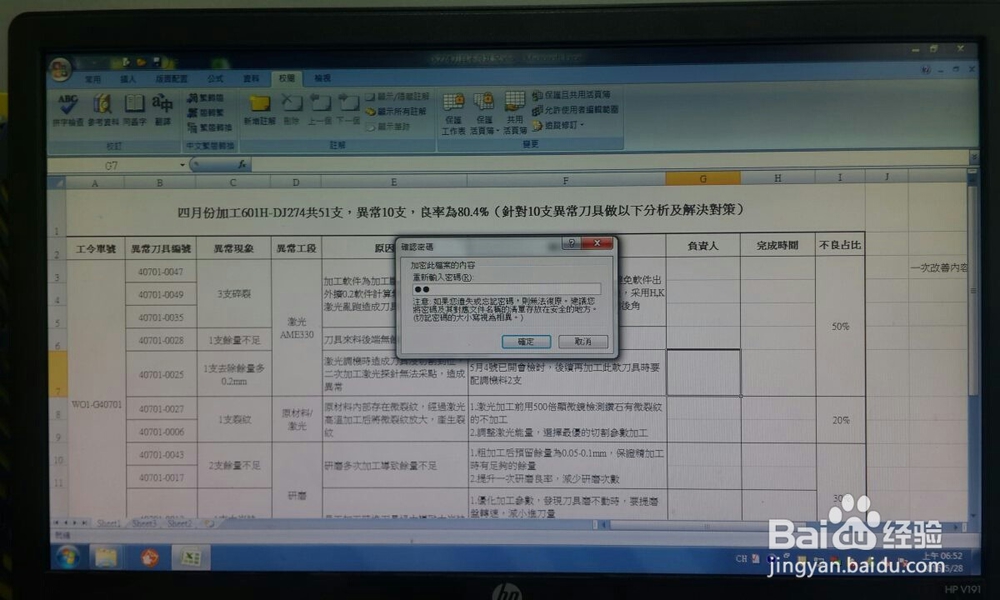This screenshot has height=600, width=1000.
Task: Click the 翻譯 translate icon
Action: point(163,109)
